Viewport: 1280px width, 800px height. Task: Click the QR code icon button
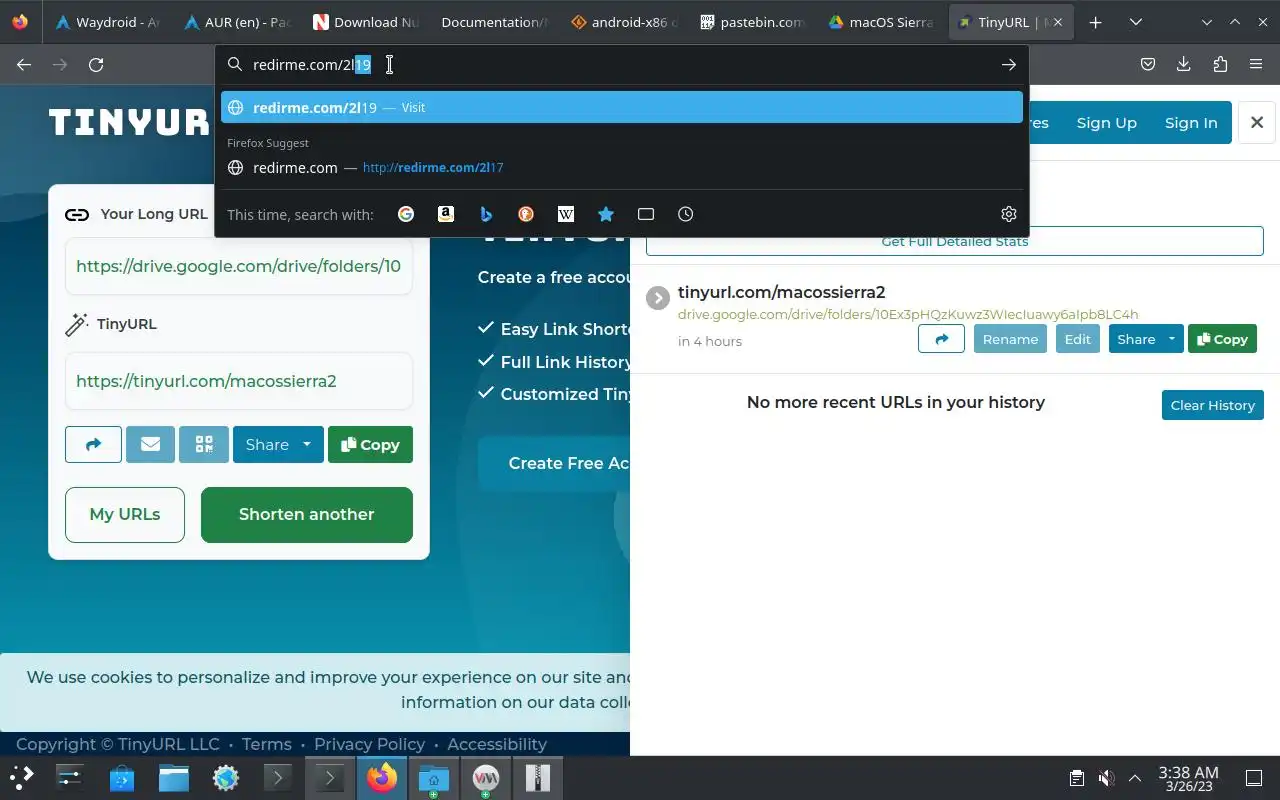204,444
